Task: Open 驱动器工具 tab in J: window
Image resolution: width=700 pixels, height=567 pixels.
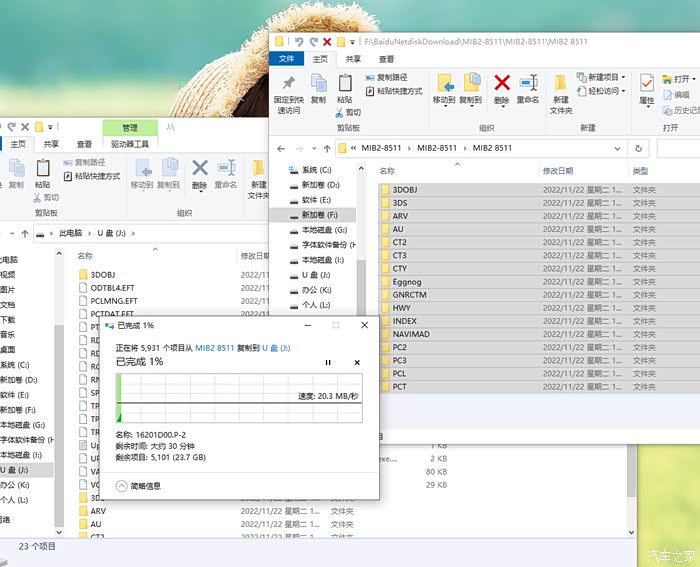Action: (130, 144)
